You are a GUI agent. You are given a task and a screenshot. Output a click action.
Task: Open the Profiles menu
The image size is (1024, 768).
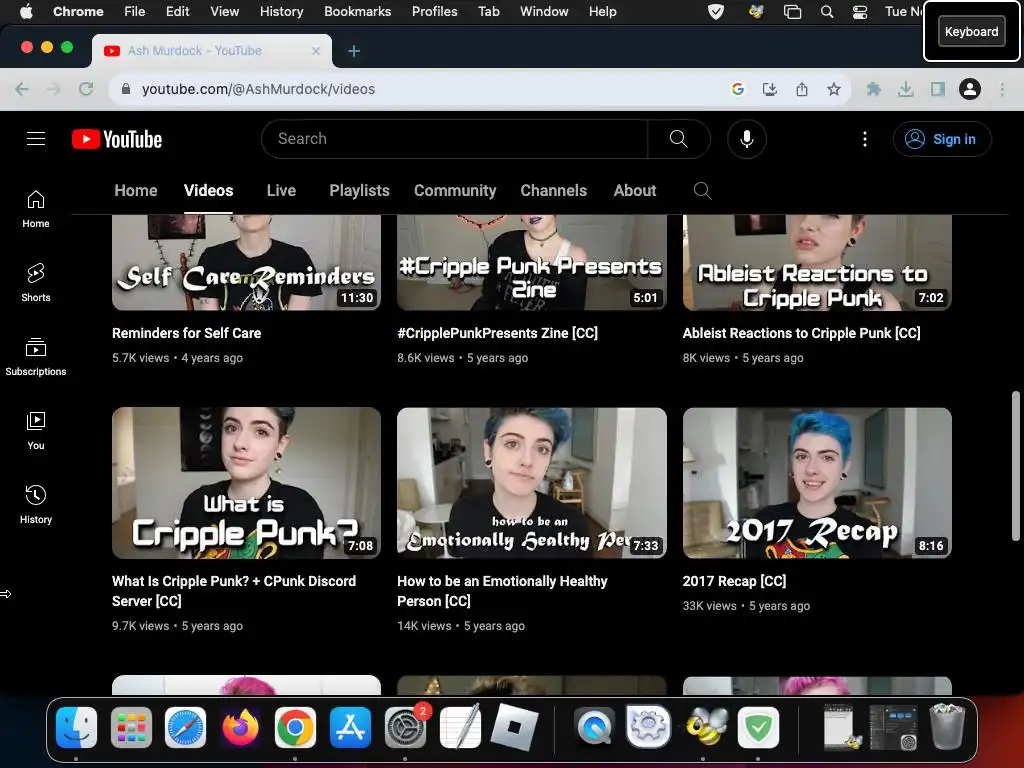434,11
